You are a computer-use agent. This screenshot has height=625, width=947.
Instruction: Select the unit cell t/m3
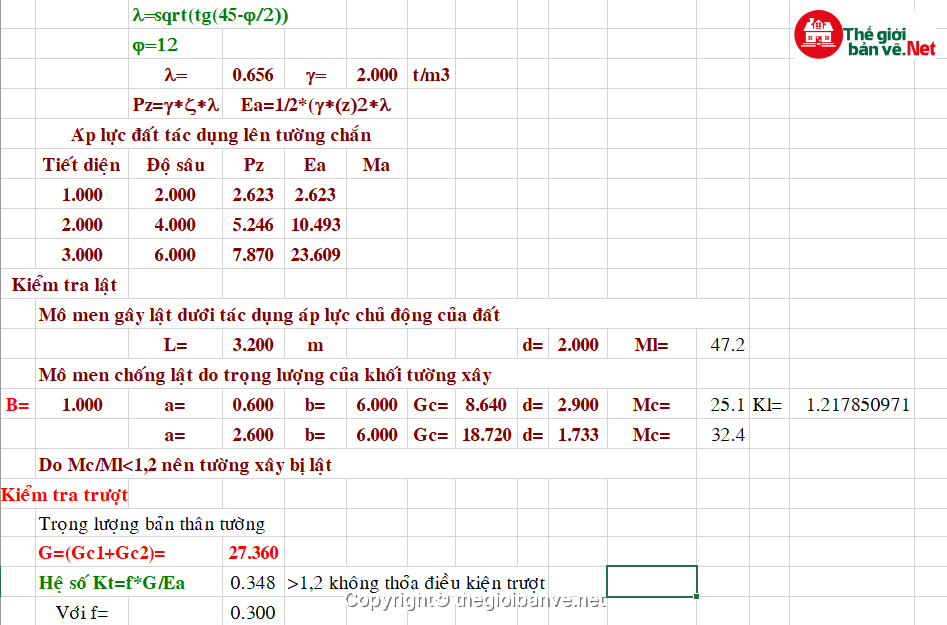point(431,75)
